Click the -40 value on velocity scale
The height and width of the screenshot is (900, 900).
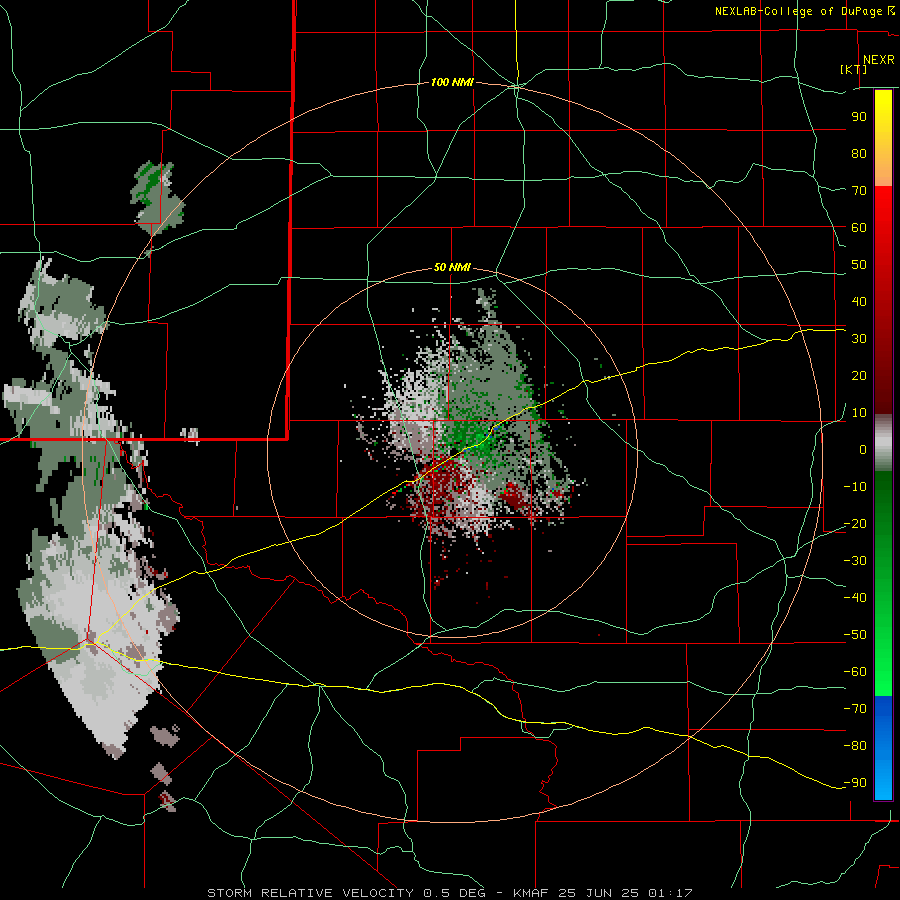[855, 598]
